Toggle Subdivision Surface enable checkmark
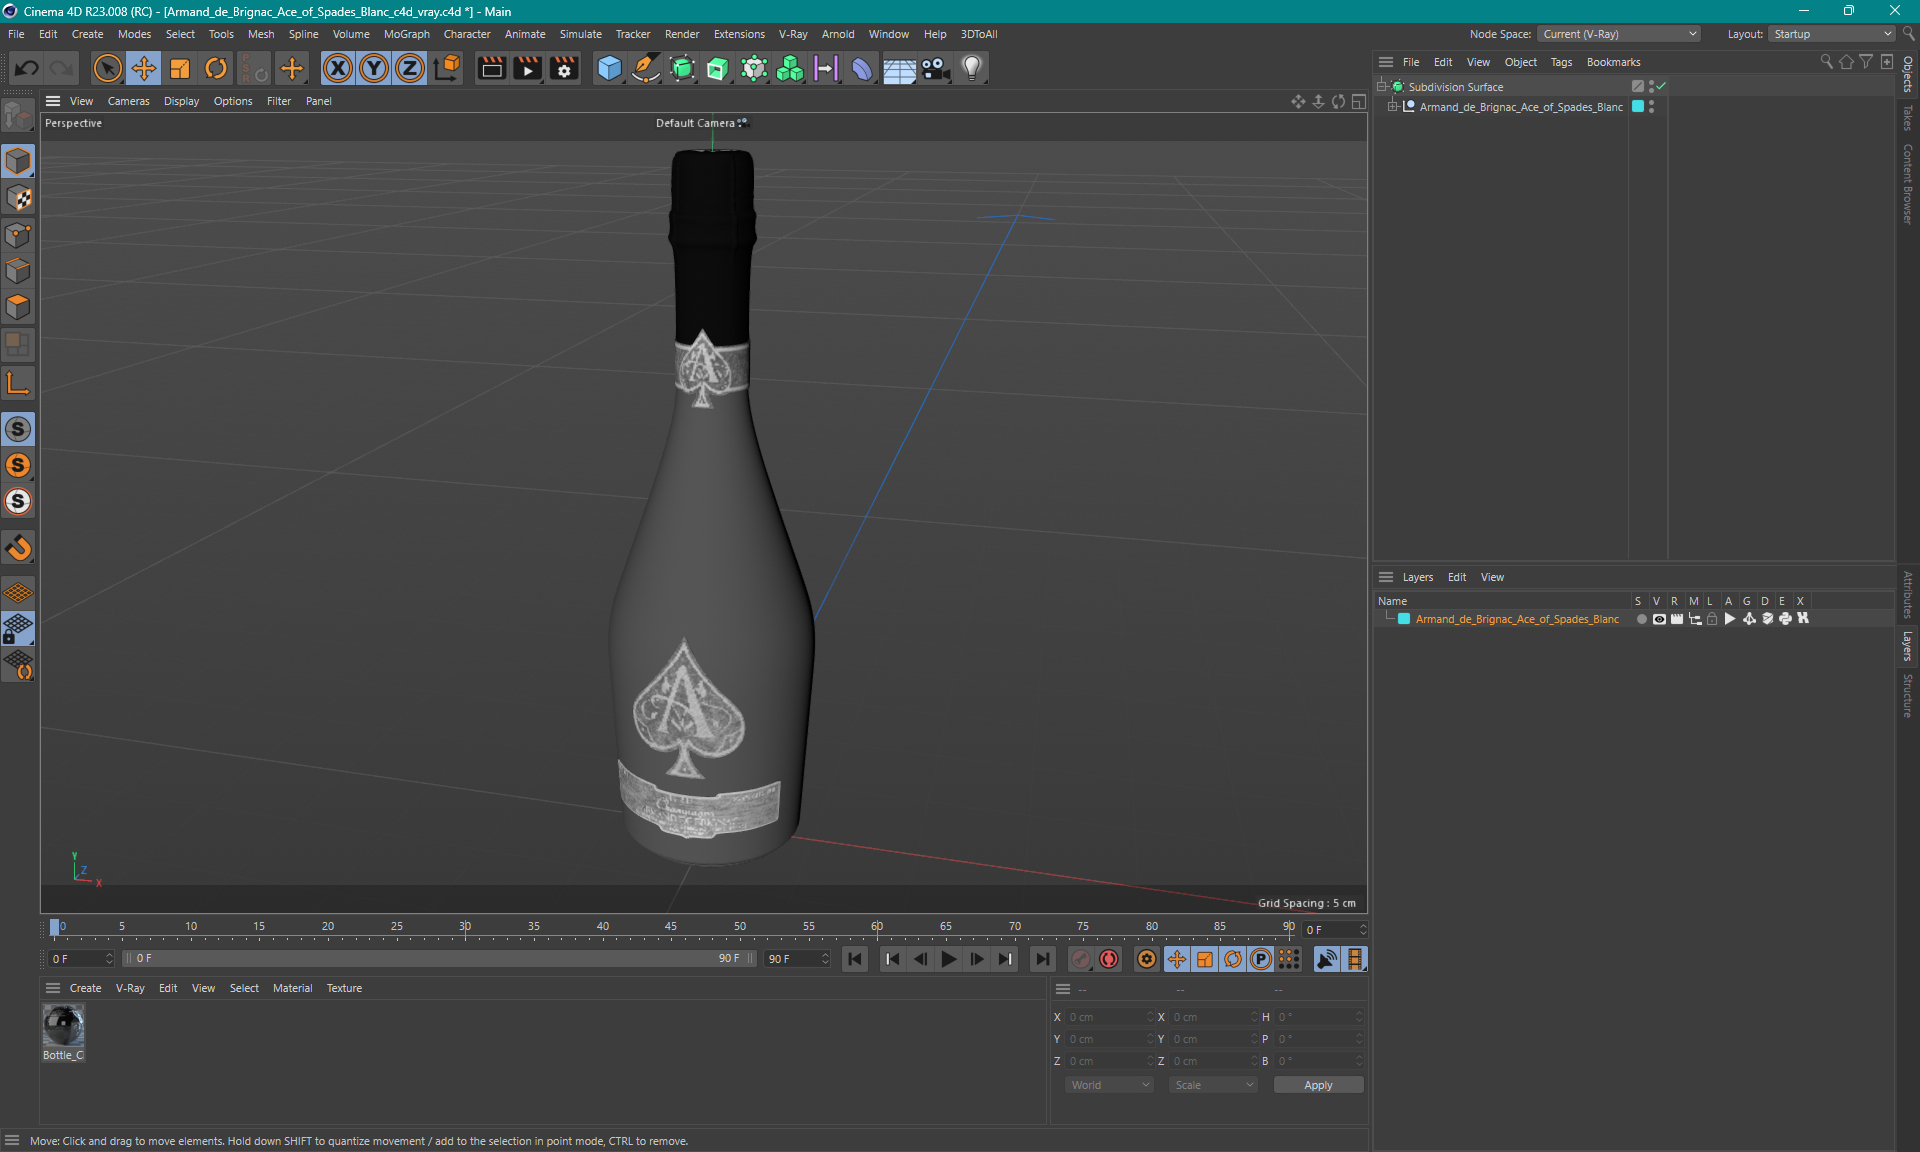The image size is (1920, 1152). pos(1661,87)
